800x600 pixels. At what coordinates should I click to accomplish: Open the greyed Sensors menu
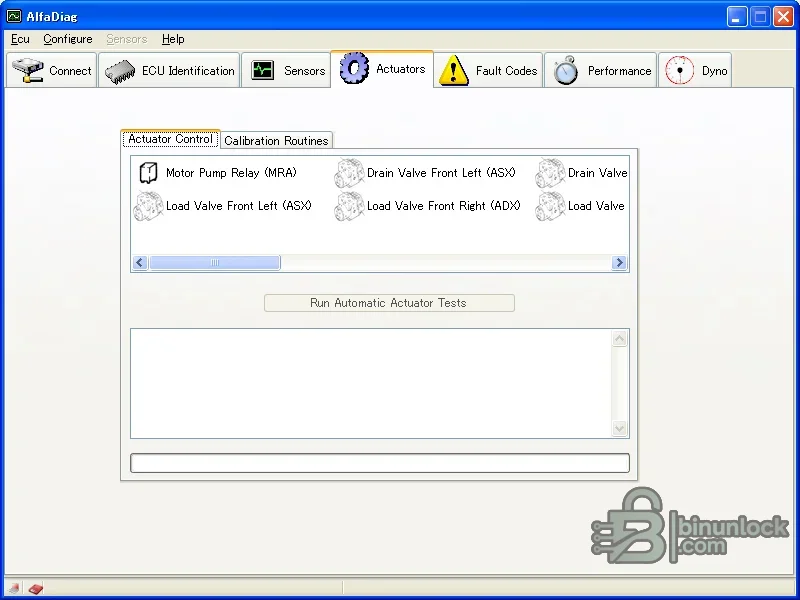pyautogui.click(x=127, y=39)
